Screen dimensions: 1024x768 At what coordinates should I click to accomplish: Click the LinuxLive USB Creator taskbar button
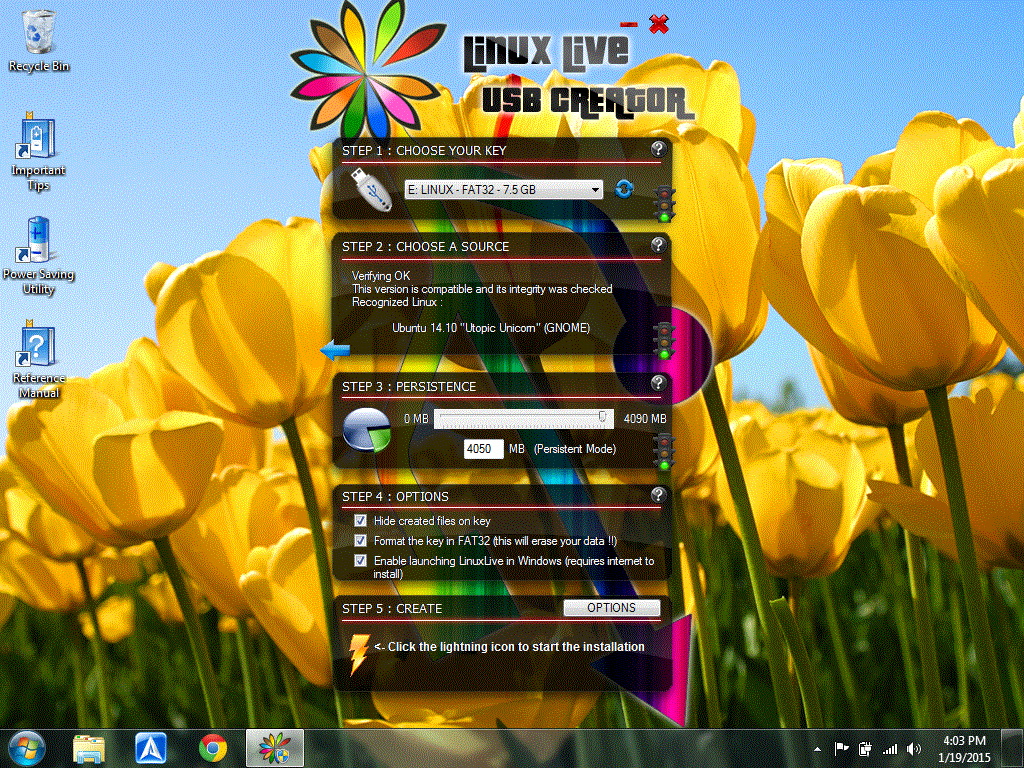coord(275,748)
